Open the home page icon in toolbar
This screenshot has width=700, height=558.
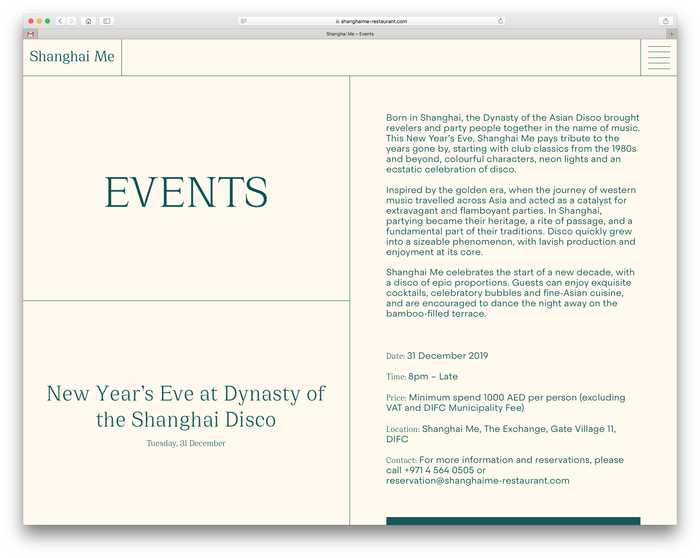[88, 21]
